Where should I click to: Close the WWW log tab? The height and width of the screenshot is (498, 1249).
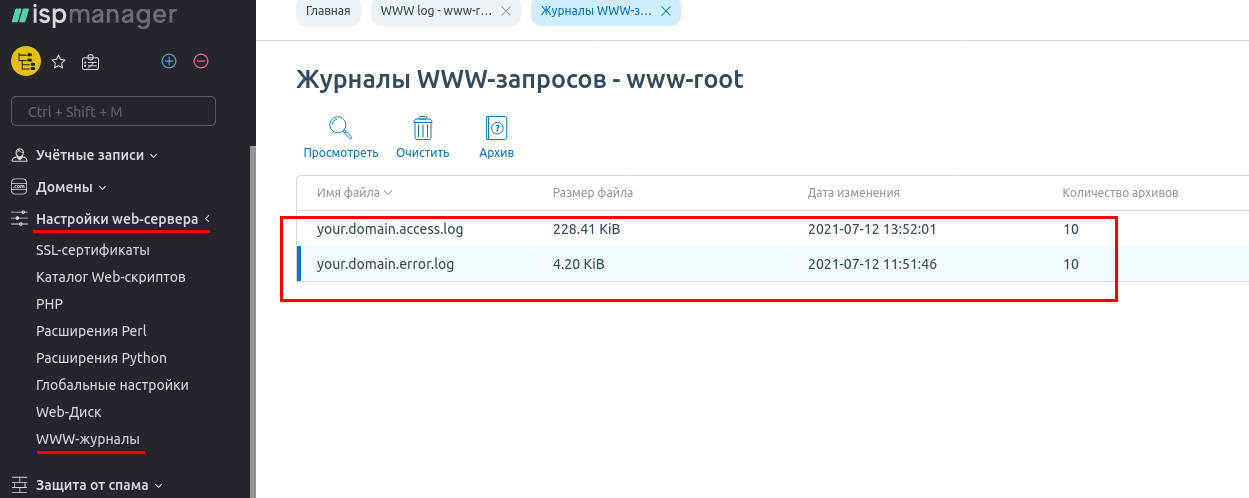[505, 11]
